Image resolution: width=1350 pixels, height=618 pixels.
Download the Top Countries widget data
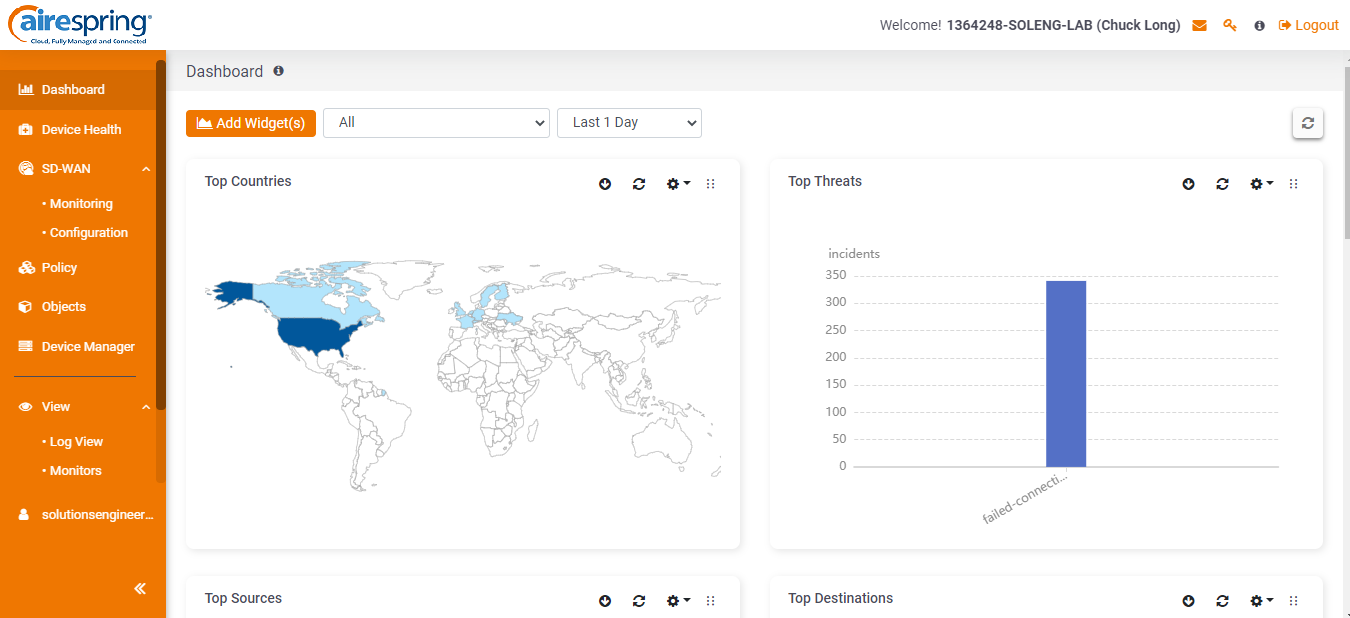[x=605, y=184]
